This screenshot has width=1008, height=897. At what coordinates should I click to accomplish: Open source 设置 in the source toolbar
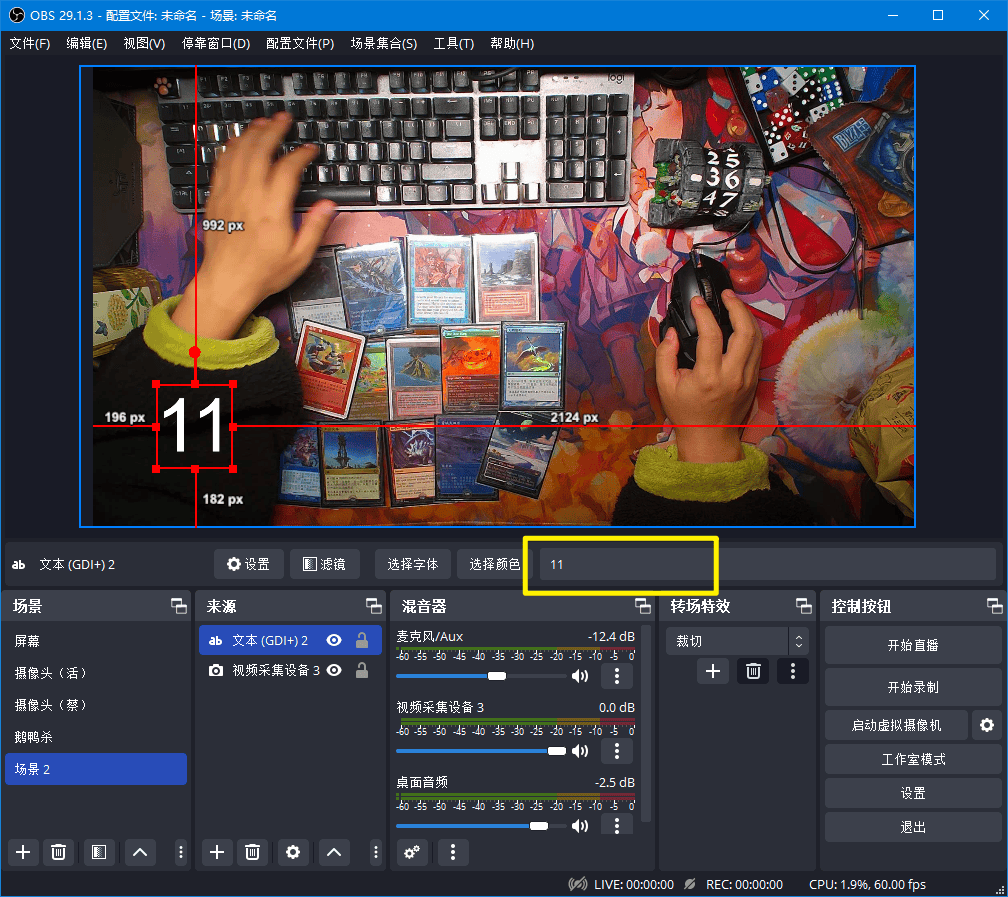tap(249, 564)
